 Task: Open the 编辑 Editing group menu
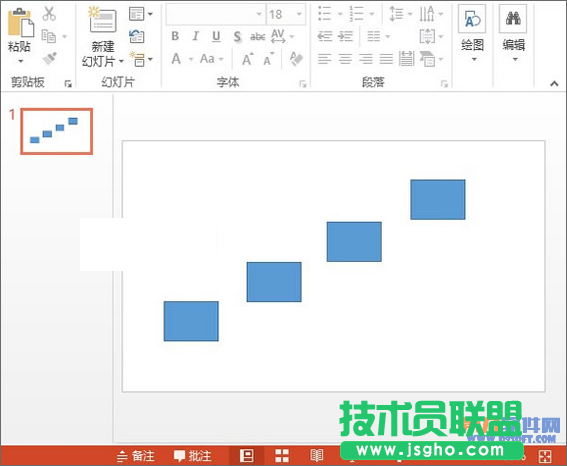coord(513,34)
